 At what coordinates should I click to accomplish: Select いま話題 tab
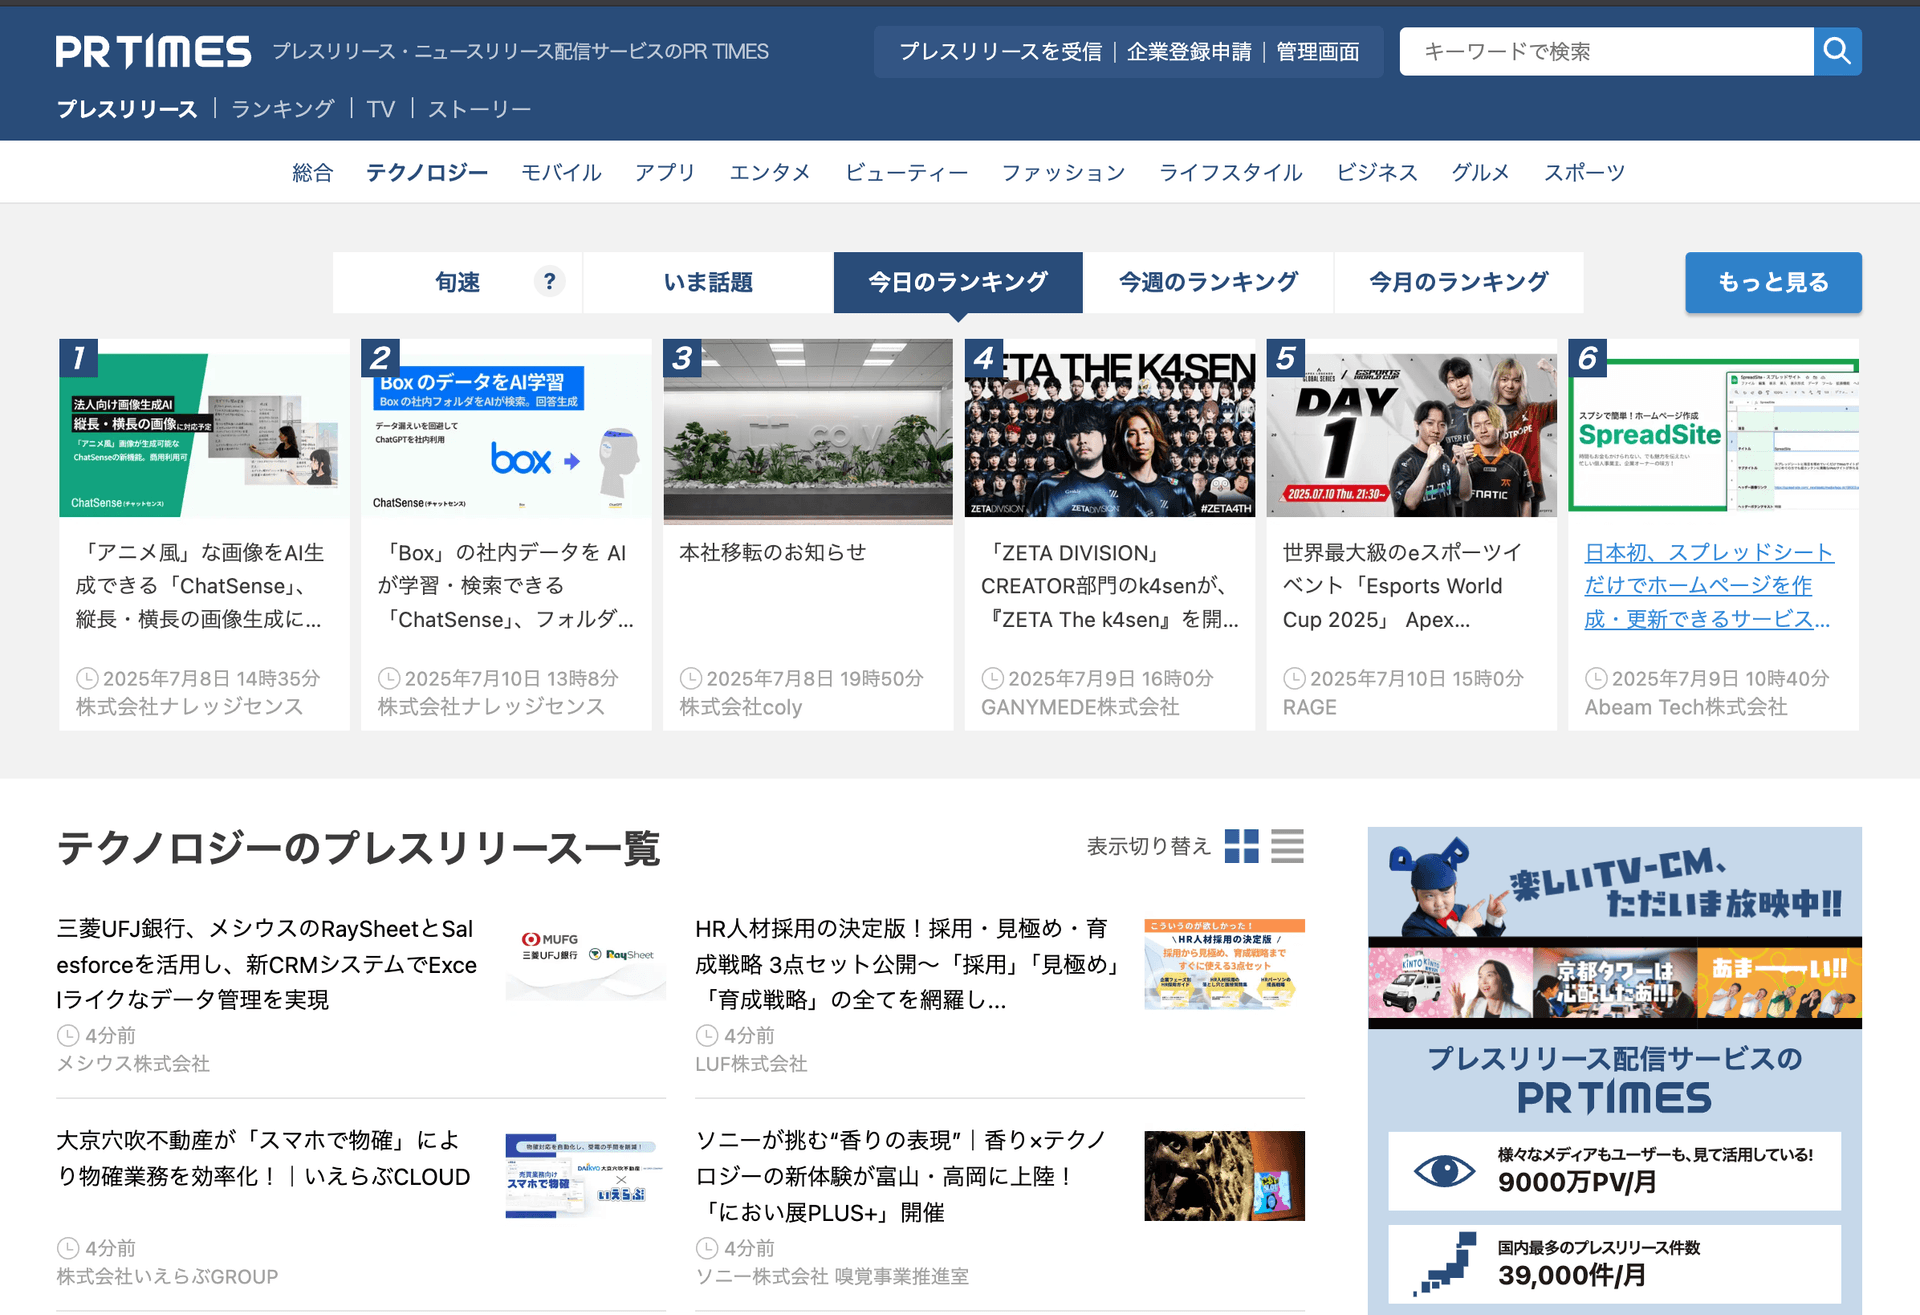(708, 282)
